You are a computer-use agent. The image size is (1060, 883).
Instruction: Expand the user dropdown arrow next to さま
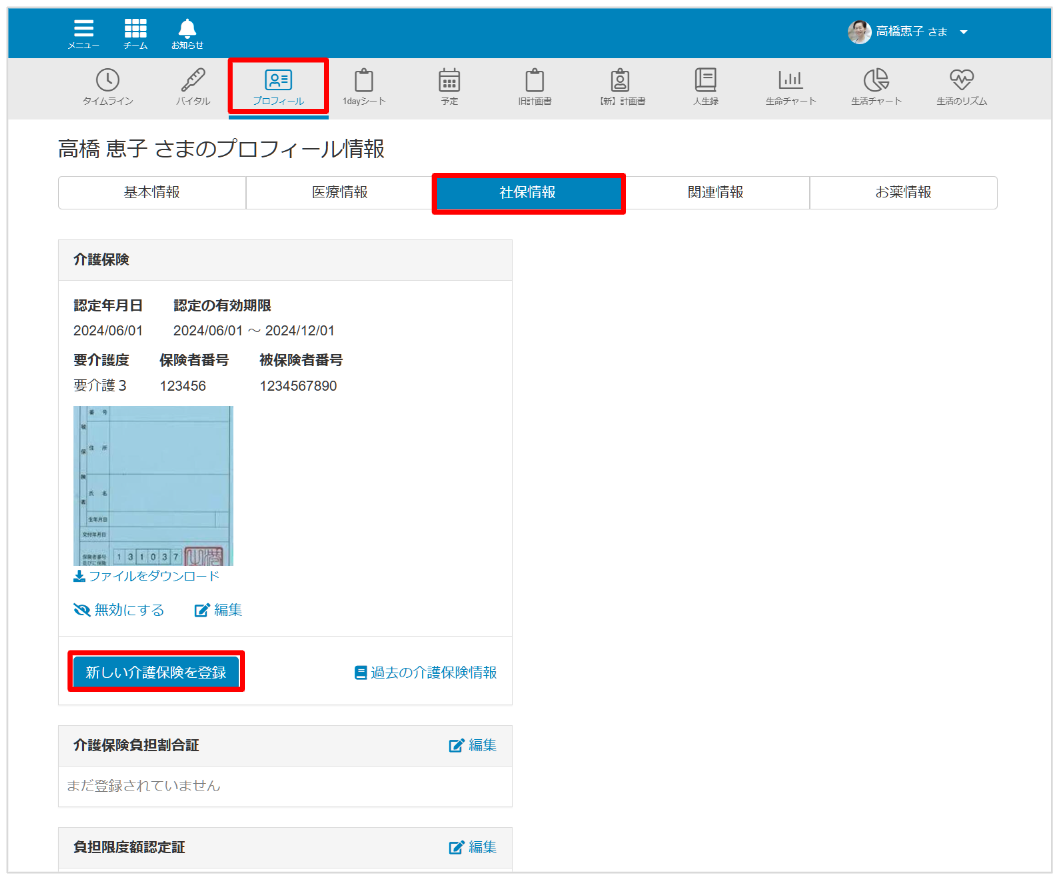[963, 32]
